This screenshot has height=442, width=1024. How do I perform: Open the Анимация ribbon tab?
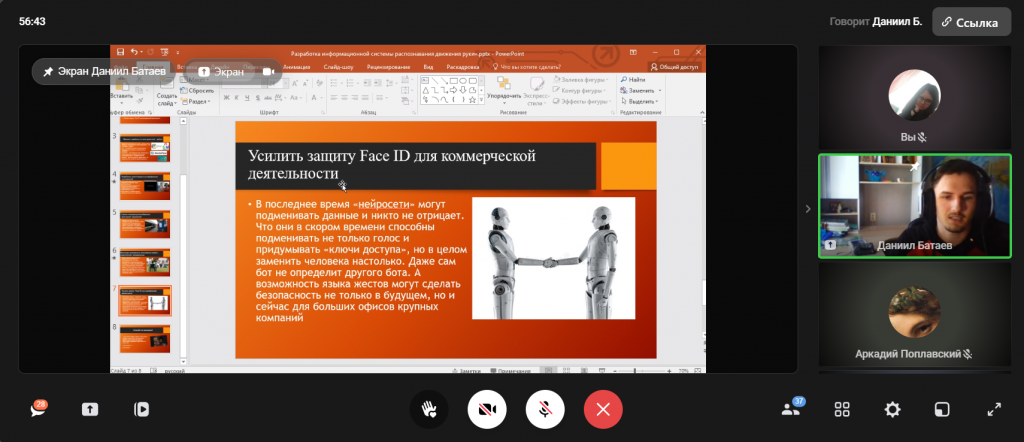[296, 67]
